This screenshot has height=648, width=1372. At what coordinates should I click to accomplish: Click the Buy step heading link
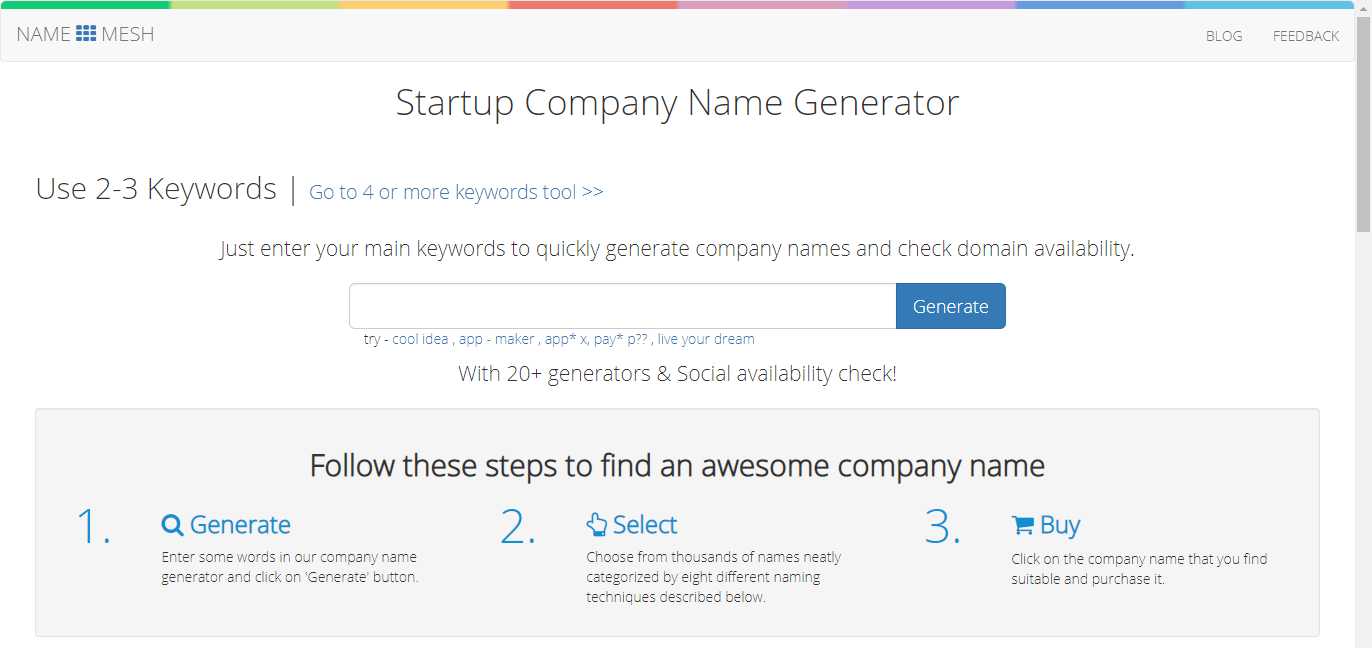pyautogui.click(x=1059, y=524)
